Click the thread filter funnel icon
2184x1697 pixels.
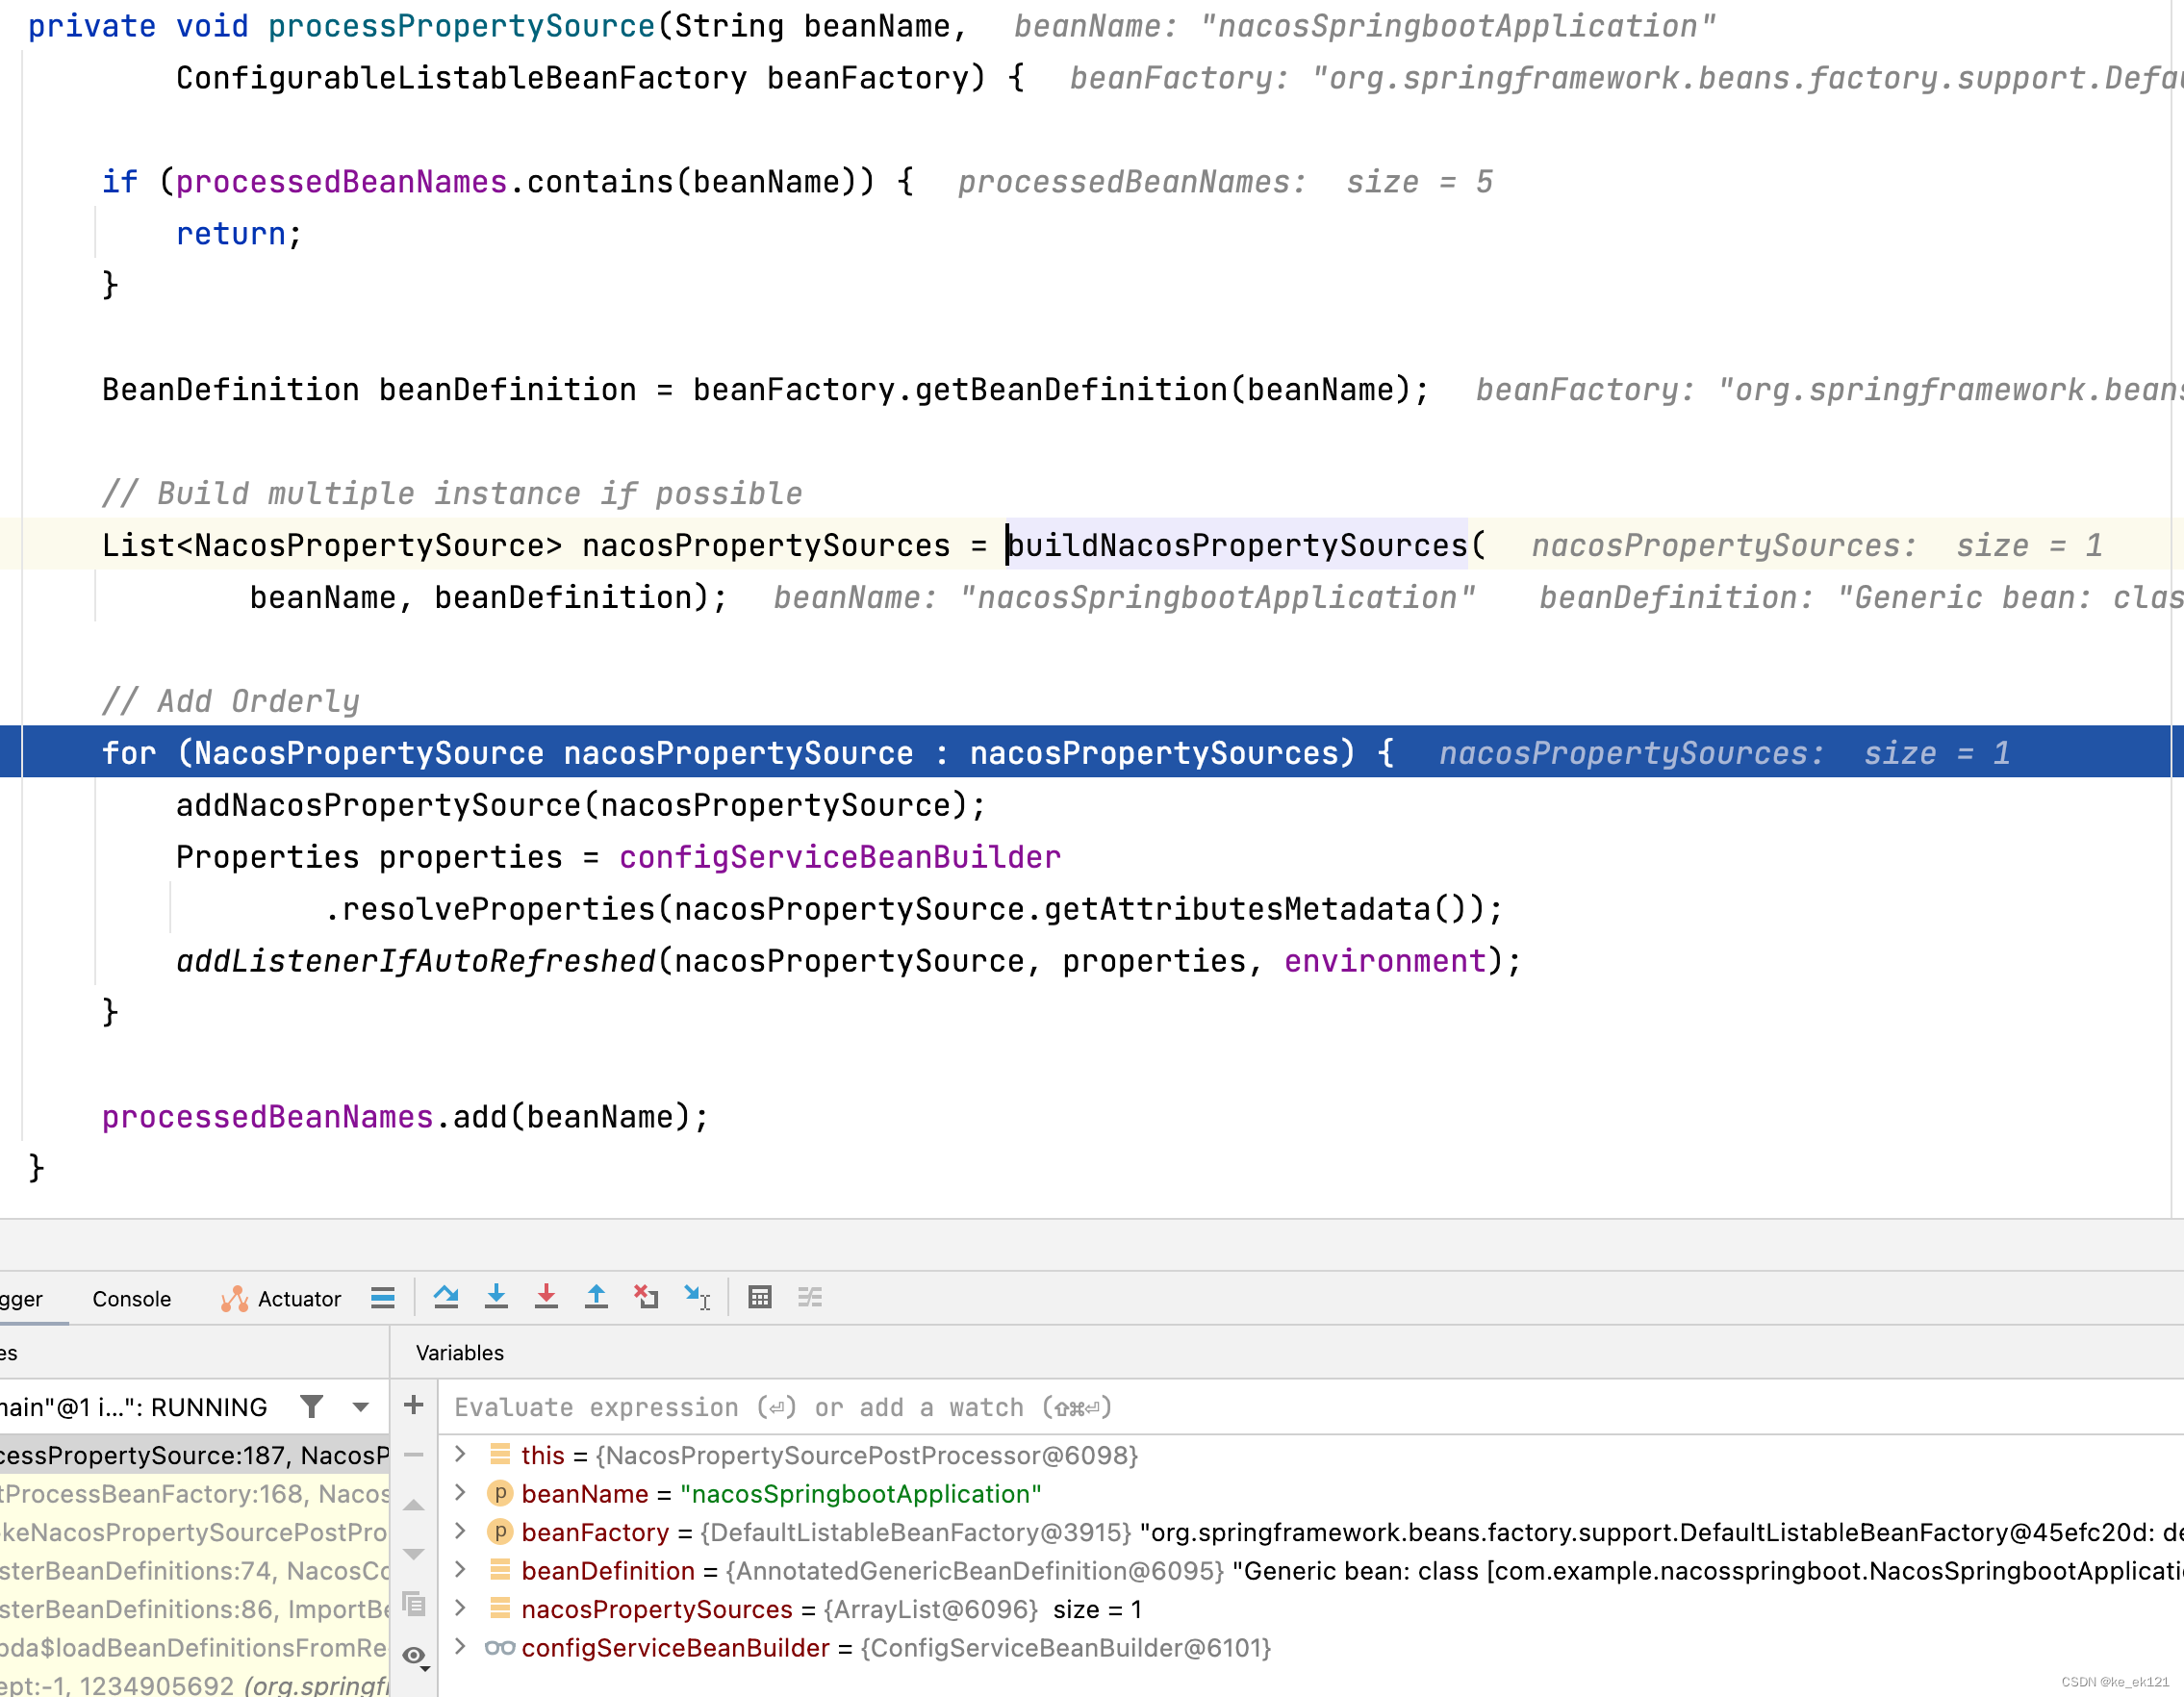312,1407
